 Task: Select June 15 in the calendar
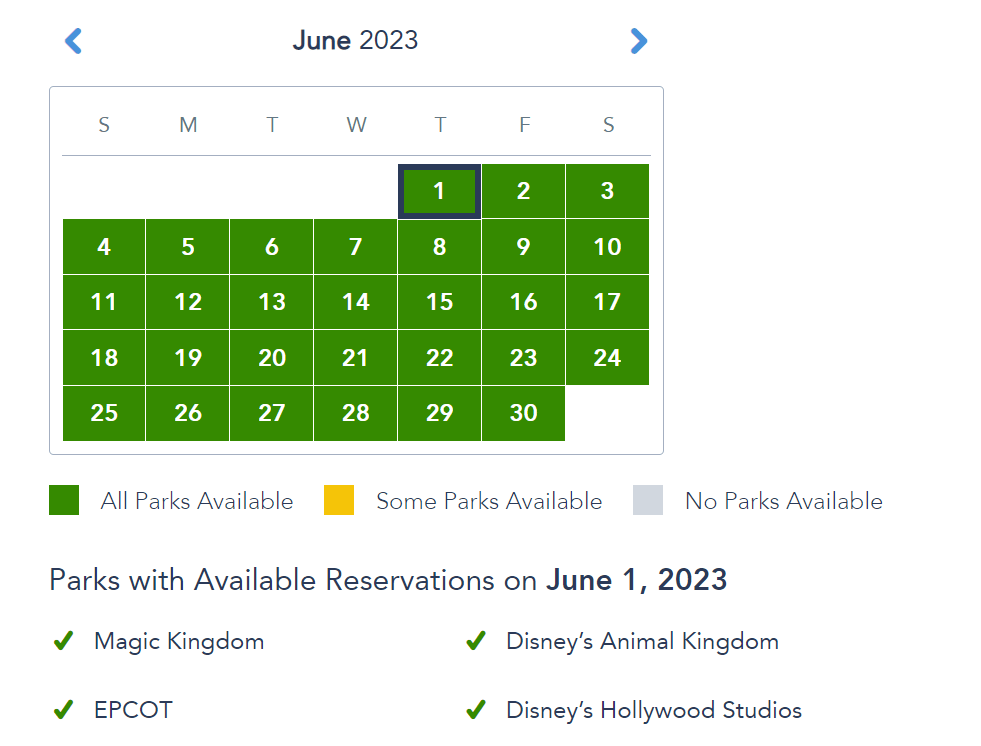click(440, 302)
